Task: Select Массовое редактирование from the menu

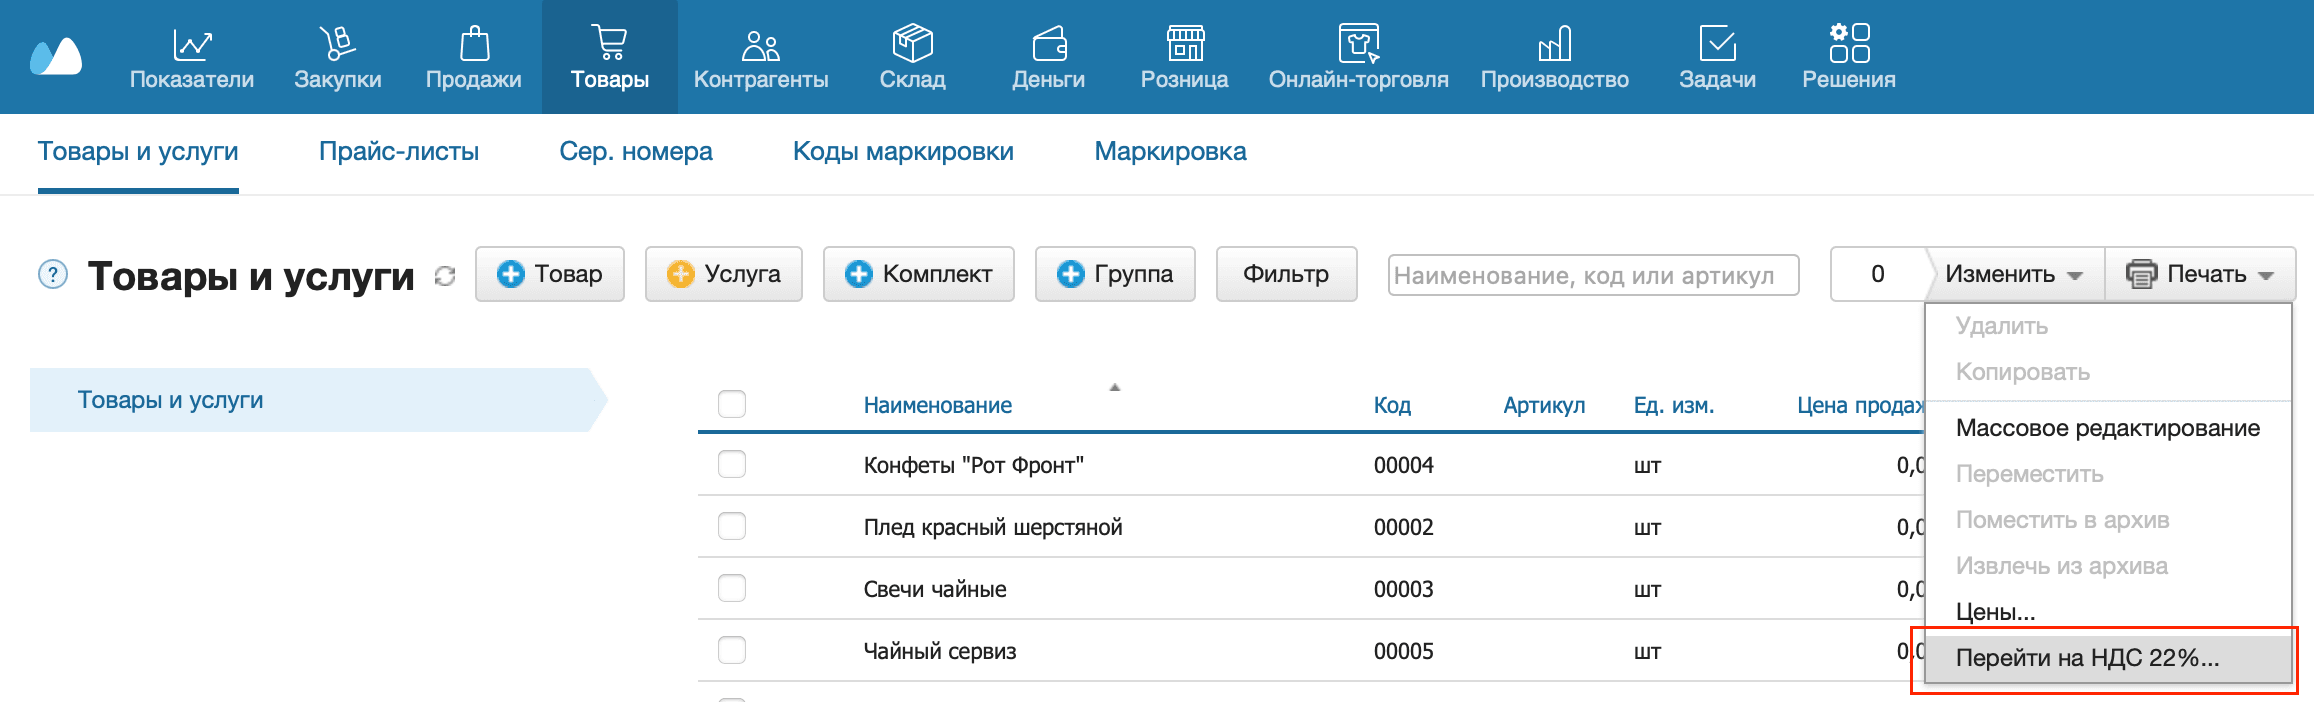Action: pyautogui.click(x=2107, y=428)
